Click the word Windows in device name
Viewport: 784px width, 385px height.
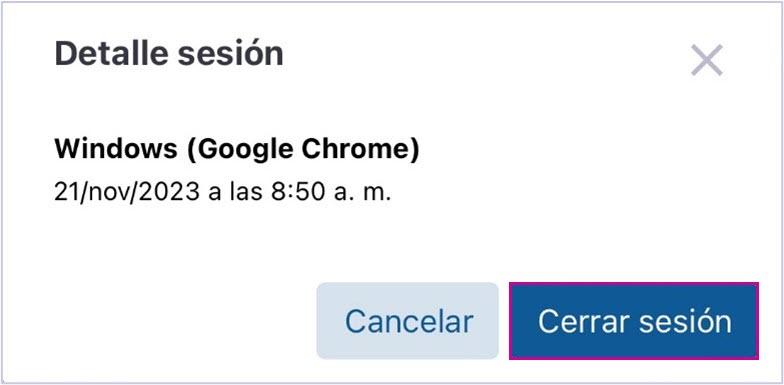coord(116,149)
